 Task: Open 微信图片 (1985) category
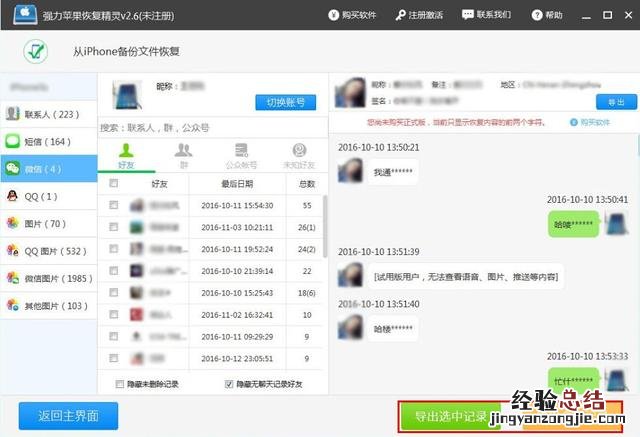click(x=52, y=277)
